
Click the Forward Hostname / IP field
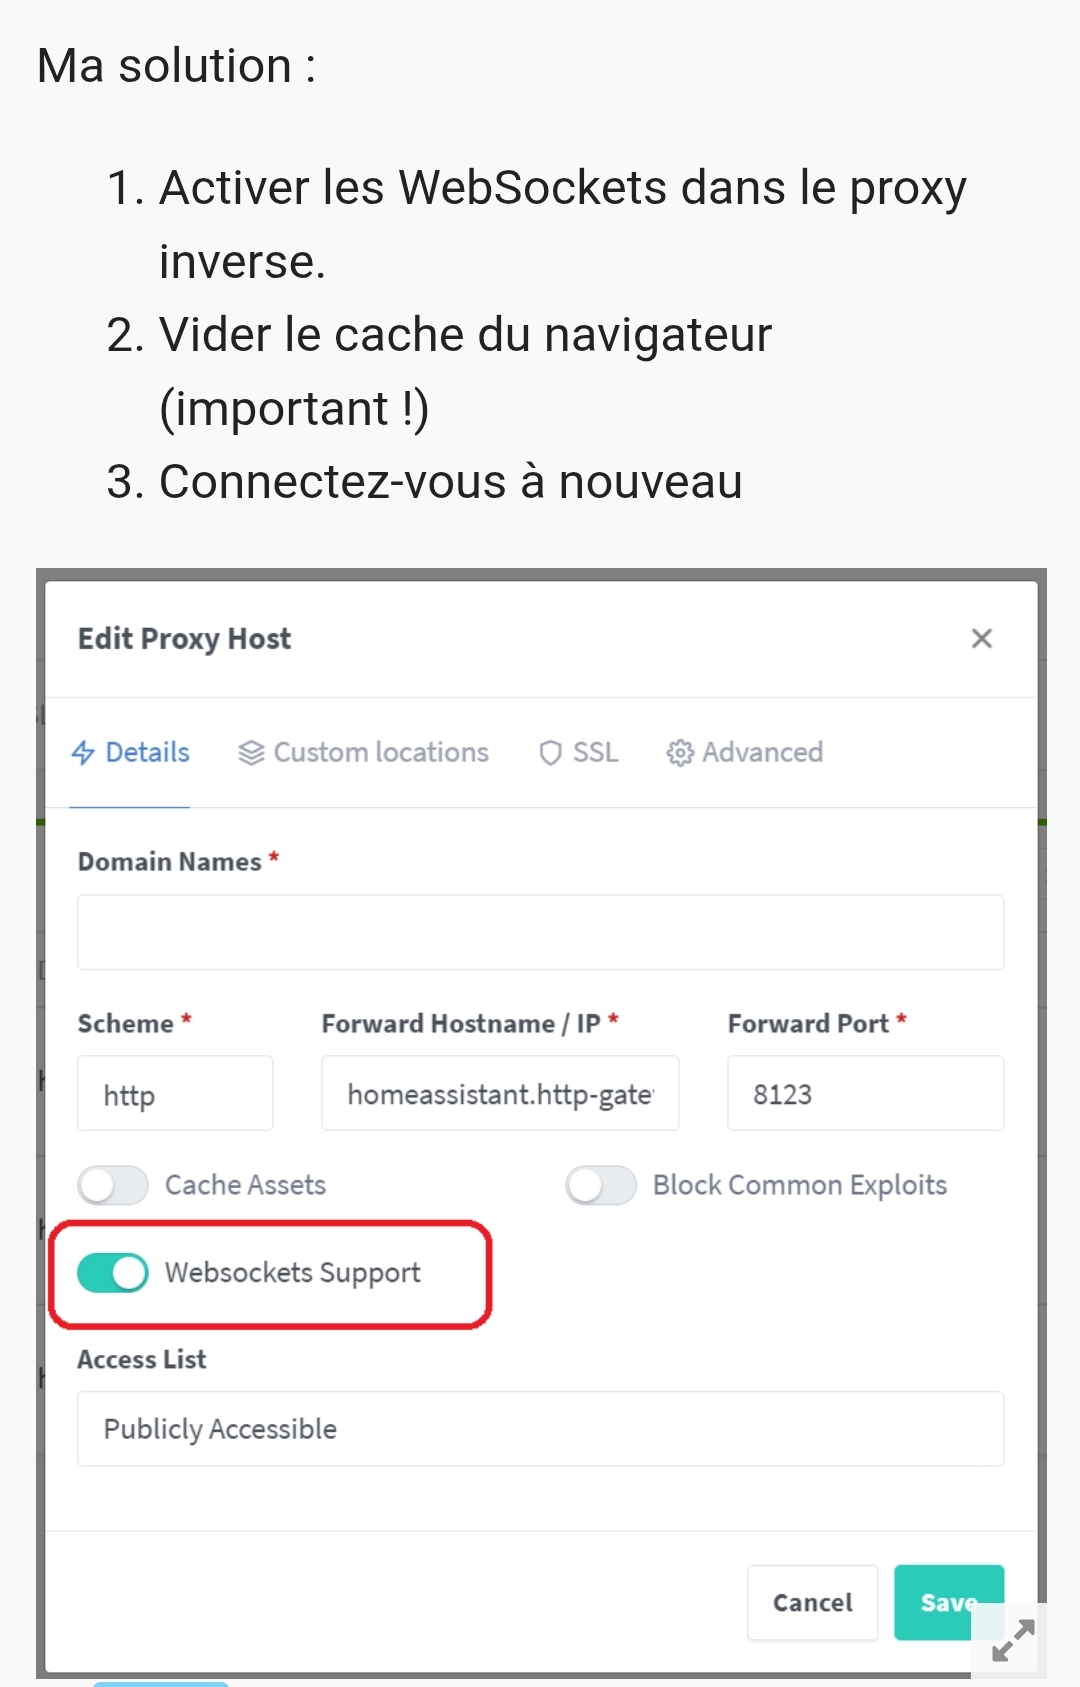point(500,1093)
